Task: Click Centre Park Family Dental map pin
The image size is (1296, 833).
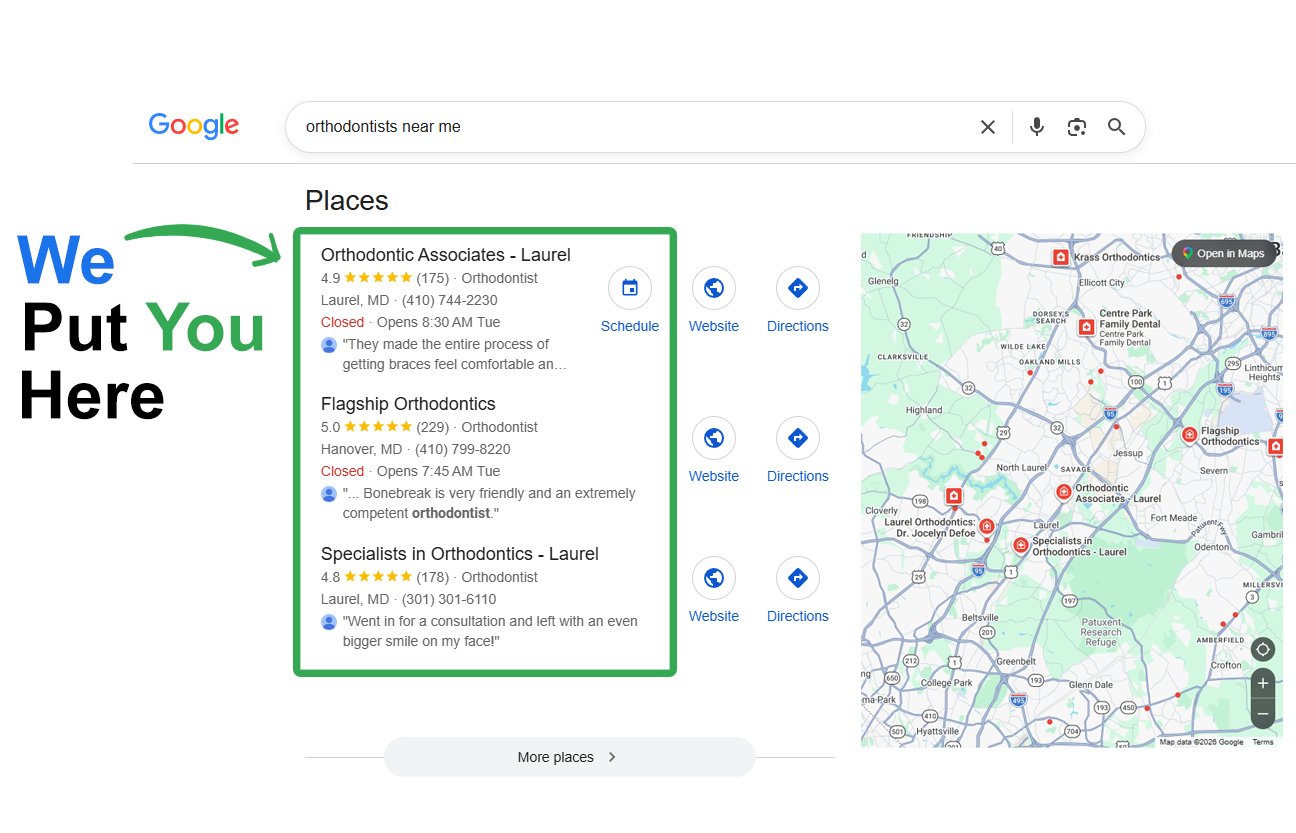Action: 1086,327
